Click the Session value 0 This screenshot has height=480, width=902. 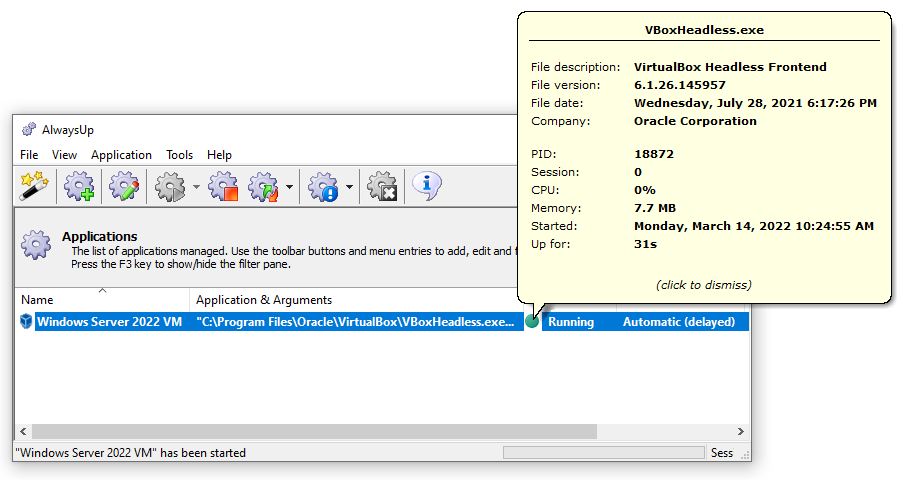[x=638, y=172]
